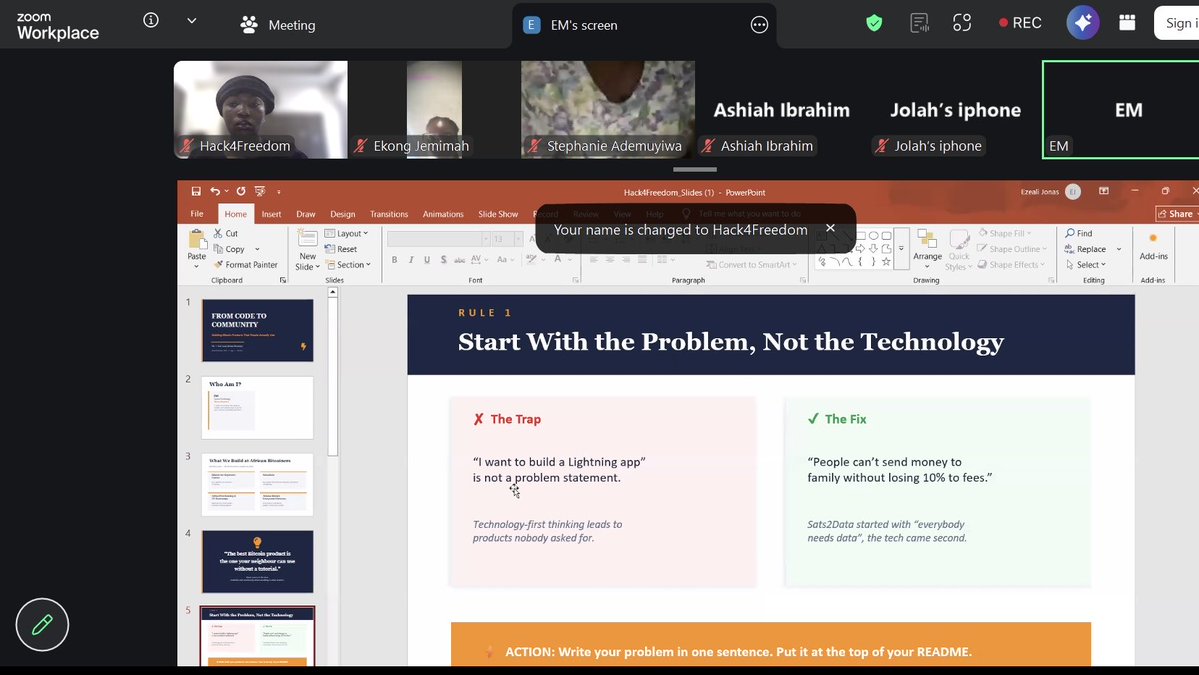Select the Jolah's iphone participant tile
Screen dimensions: 1199x675
tap(955, 109)
